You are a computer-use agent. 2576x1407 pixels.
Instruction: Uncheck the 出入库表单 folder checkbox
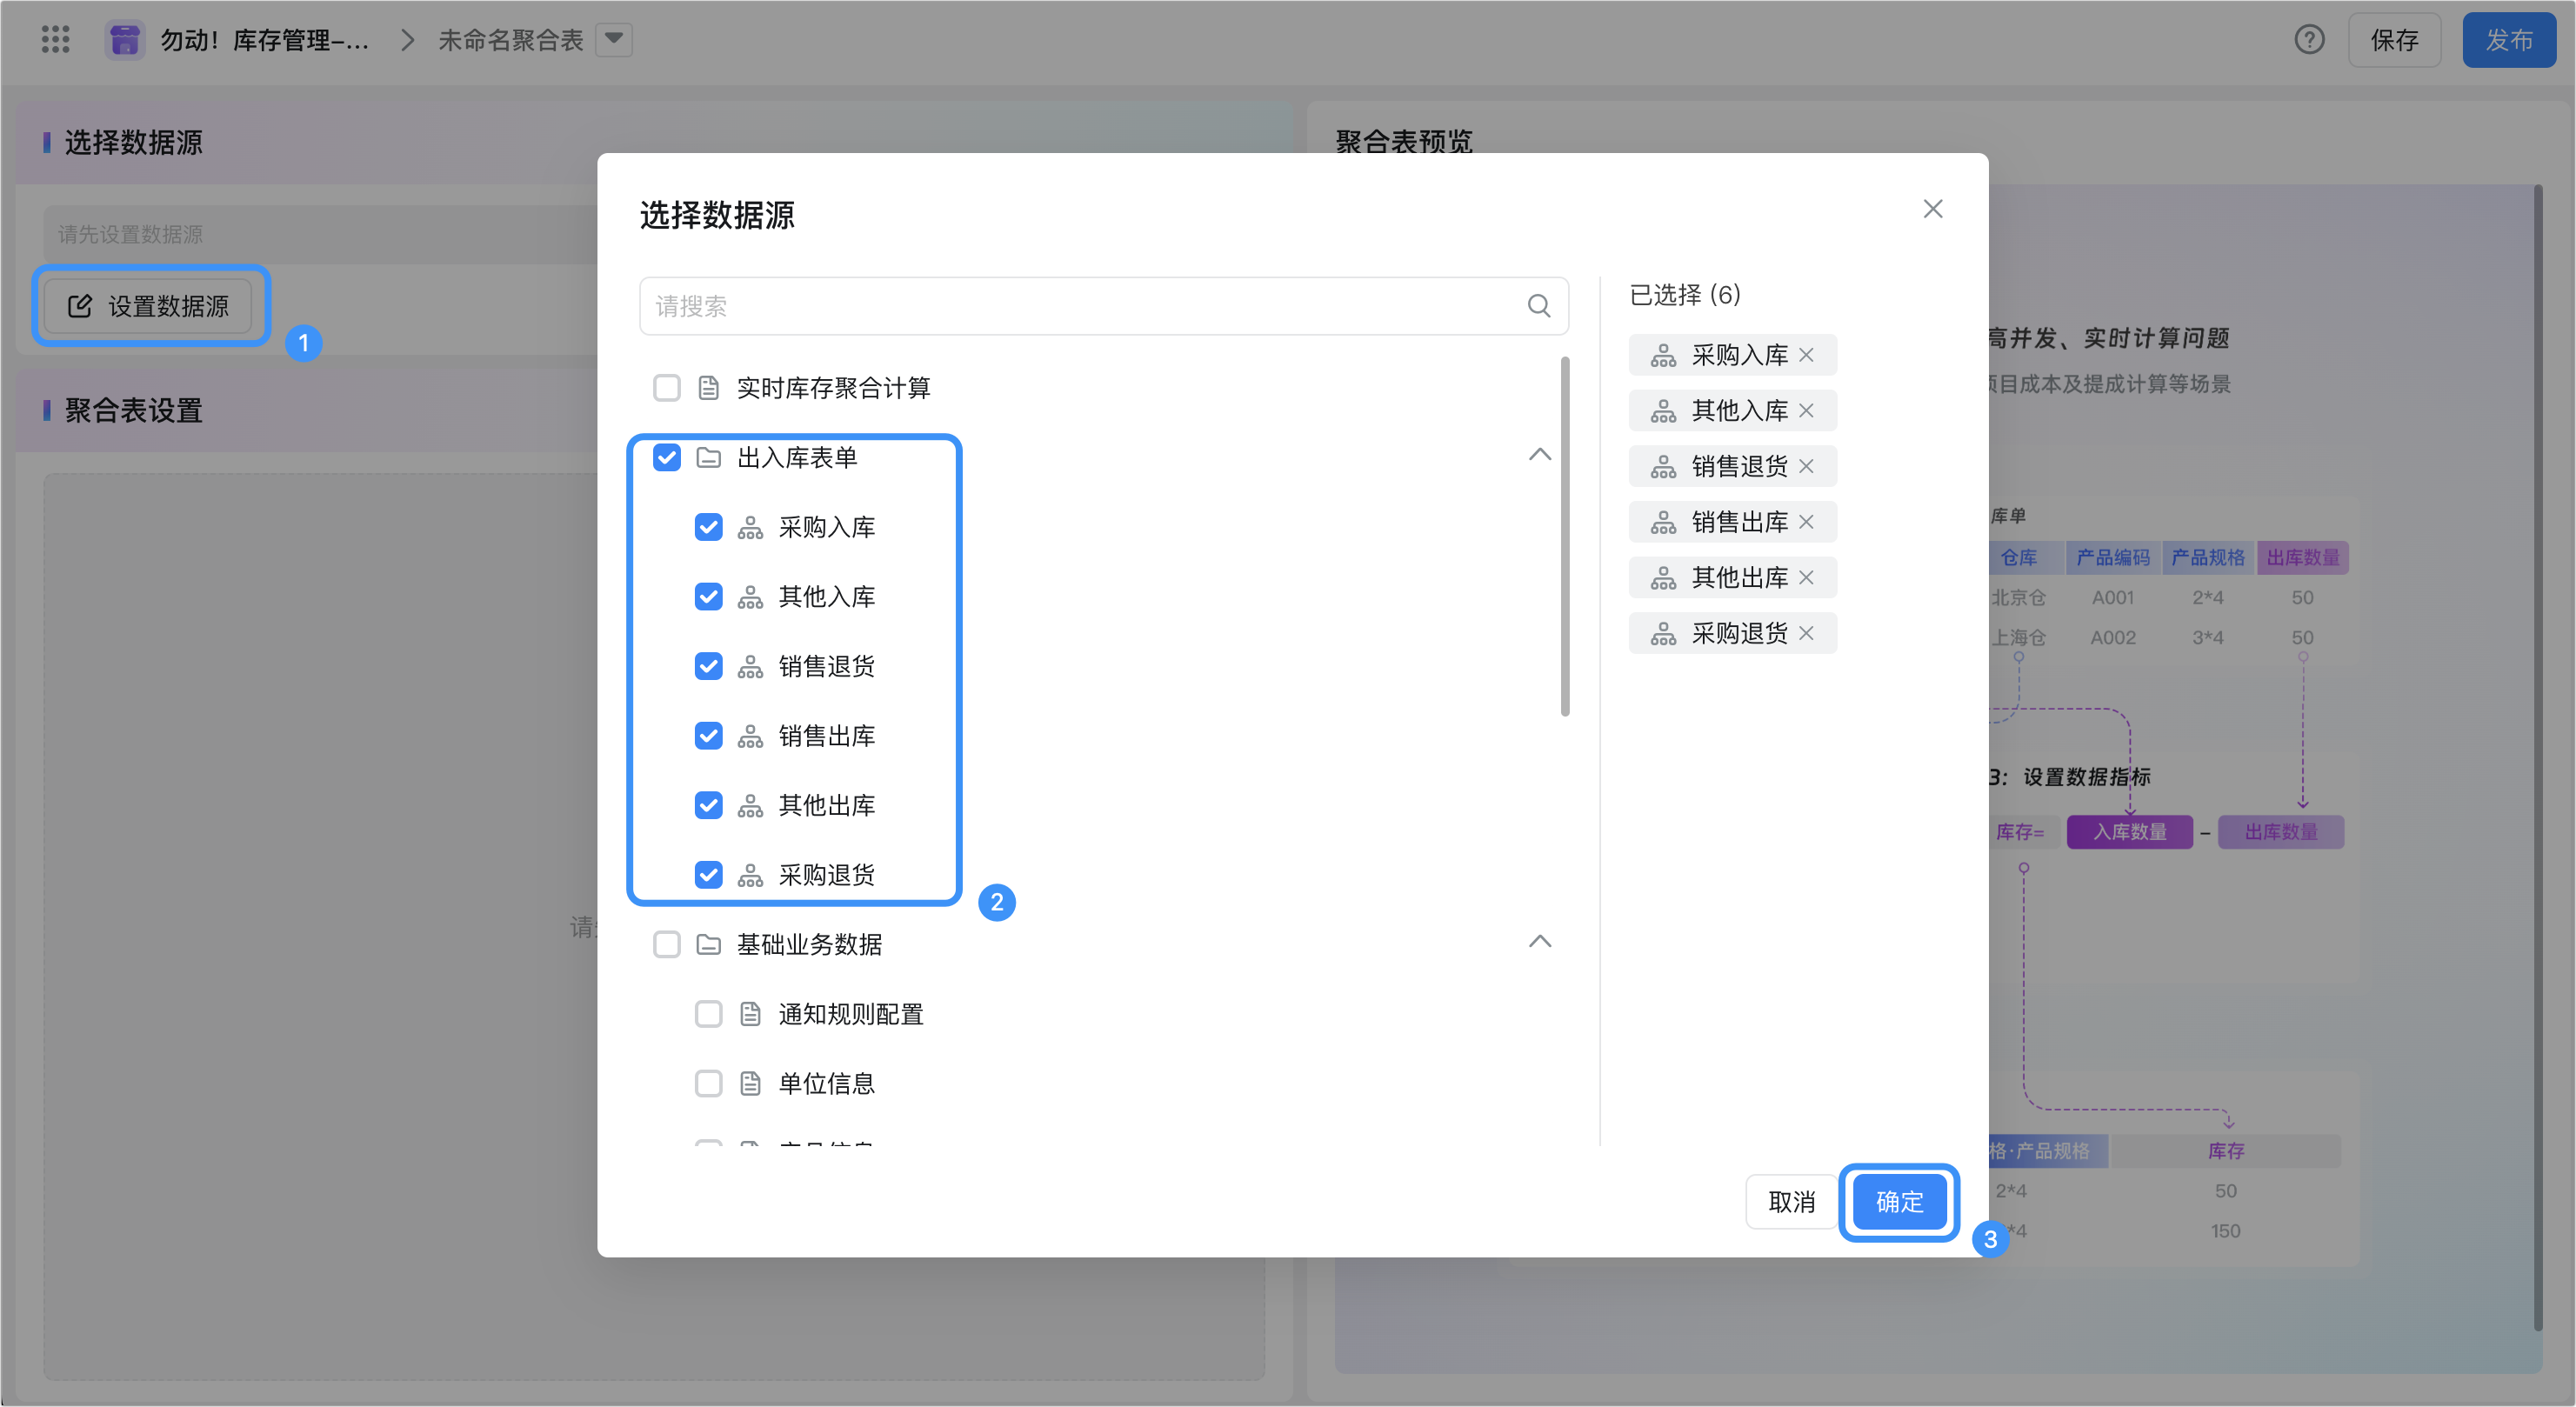(666, 458)
